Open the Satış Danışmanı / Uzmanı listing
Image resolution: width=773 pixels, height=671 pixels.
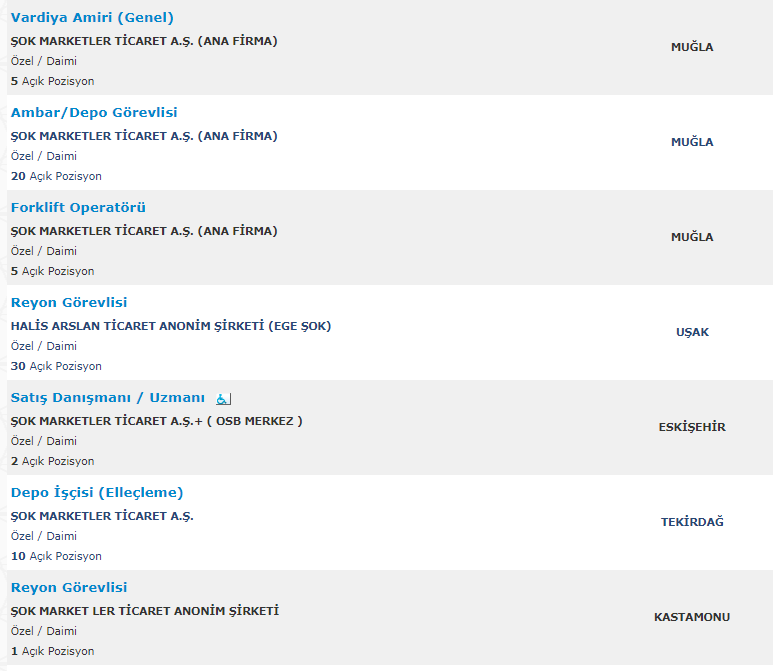pos(108,397)
